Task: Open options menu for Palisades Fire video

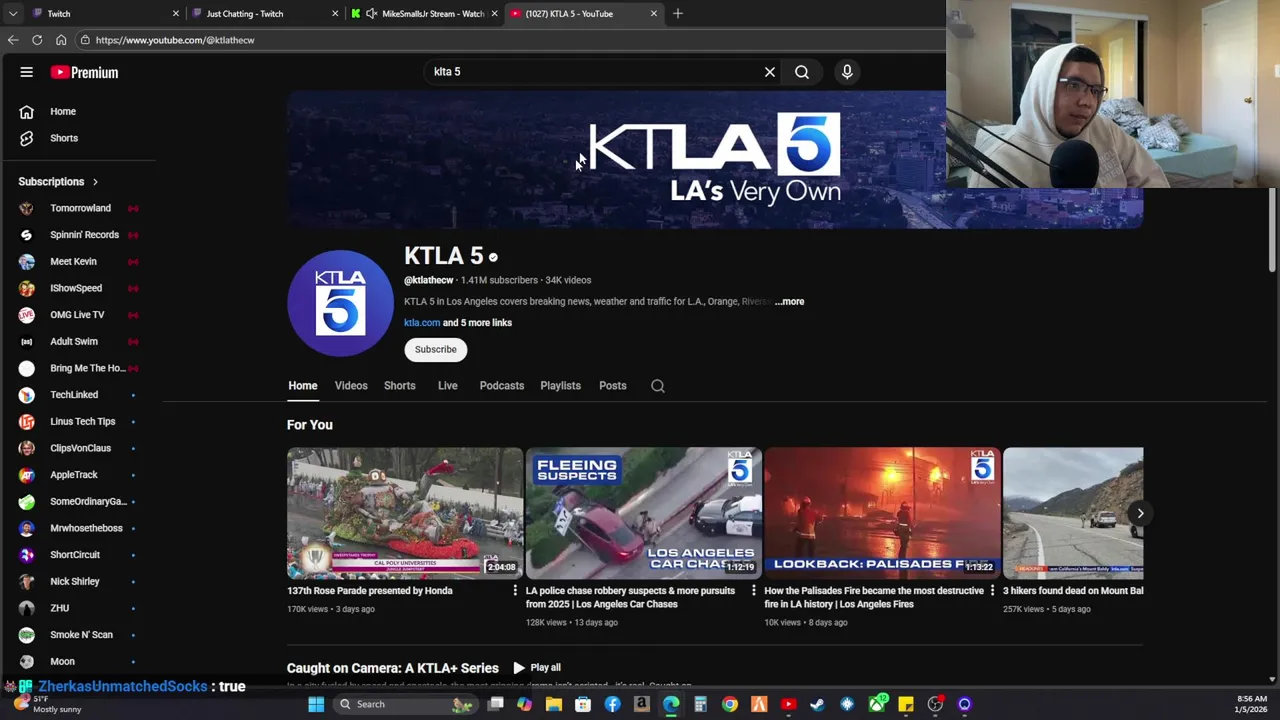Action: (x=992, y=591)
